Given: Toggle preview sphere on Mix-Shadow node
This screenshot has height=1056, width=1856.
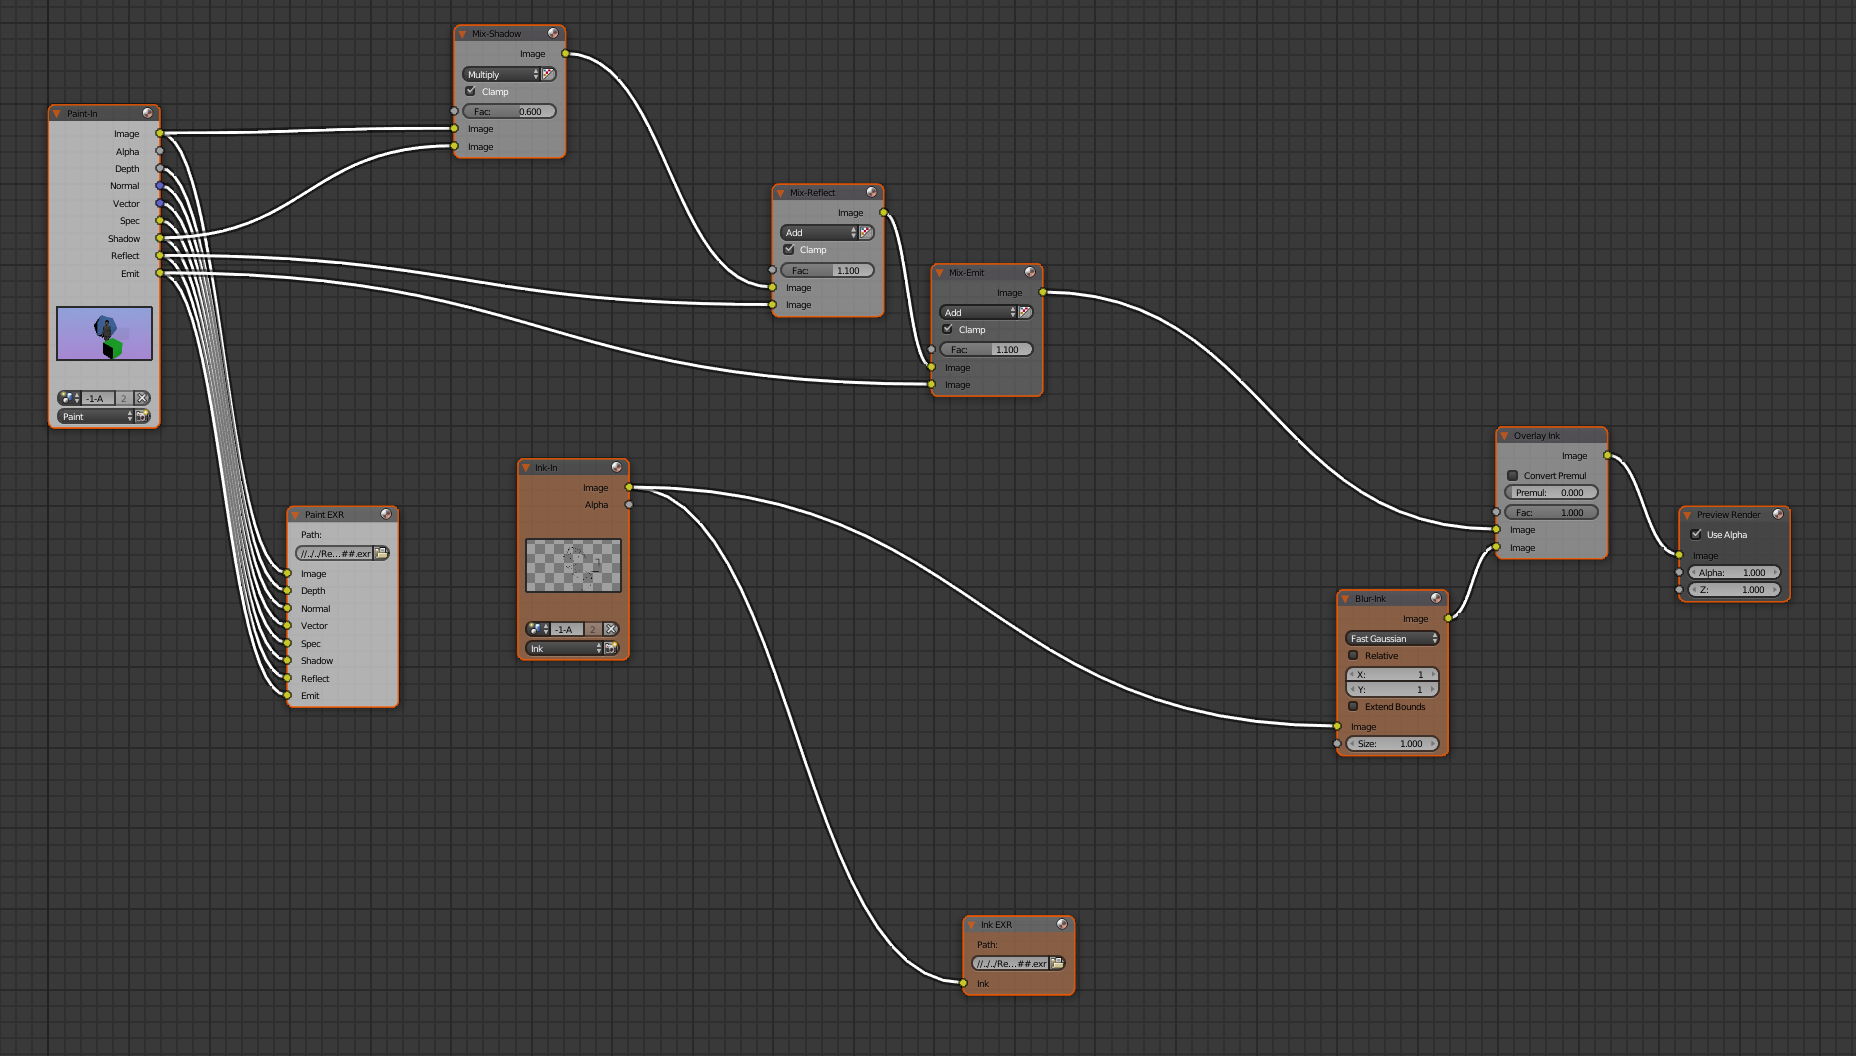Looking at the screenshot, I should click(x=553, y=33).
